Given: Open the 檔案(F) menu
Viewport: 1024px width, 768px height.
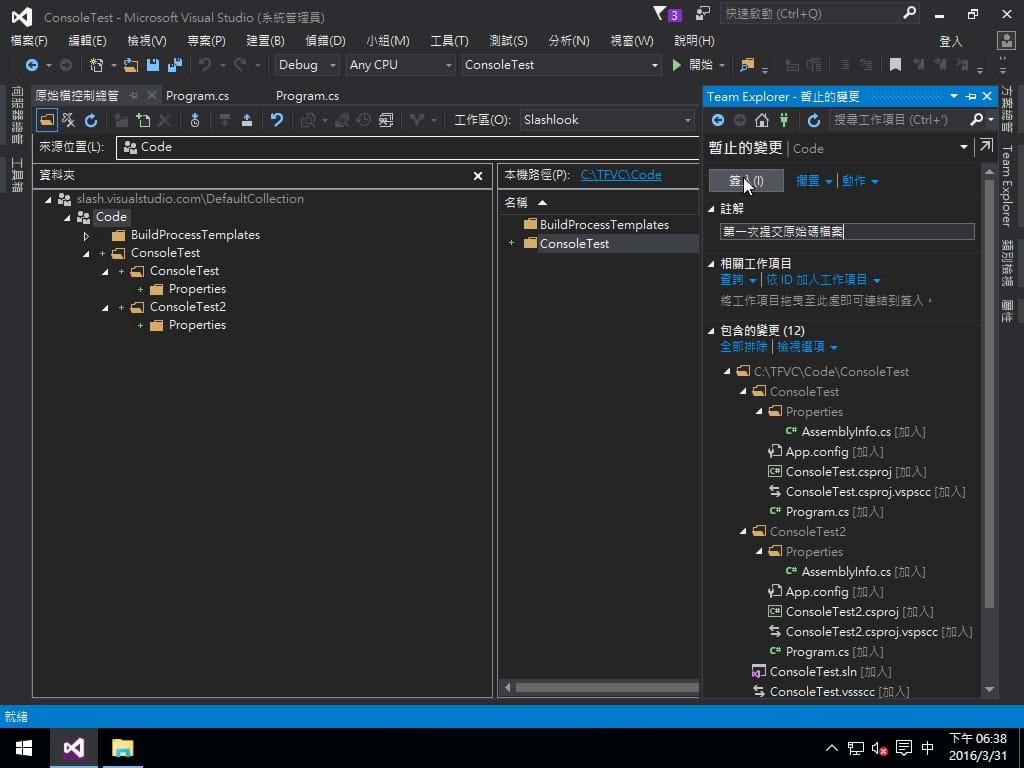Looking at the screenshot, I should click(29, 40).
